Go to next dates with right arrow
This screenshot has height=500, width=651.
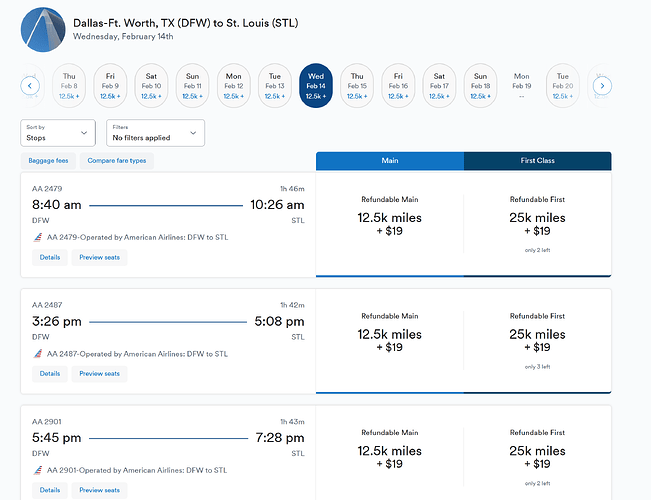pyautogui.click(x=602, y=86)
